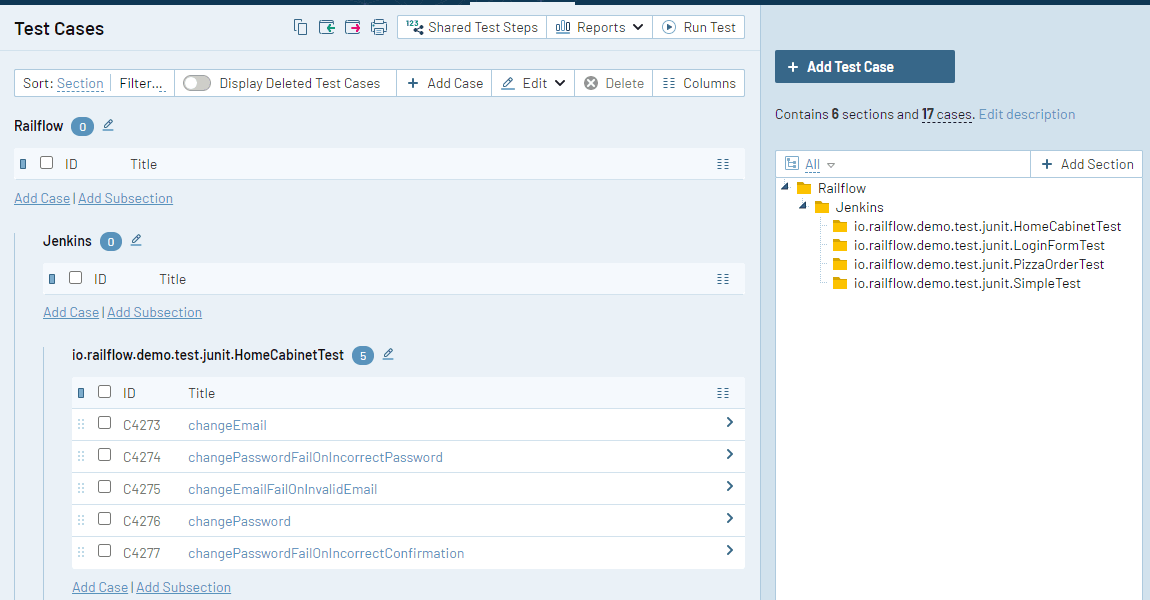This screenshot has height=600, width=1150.
Task: Click the Delete toolbar button
Action: pyautogui.click(x=614, y=83)
